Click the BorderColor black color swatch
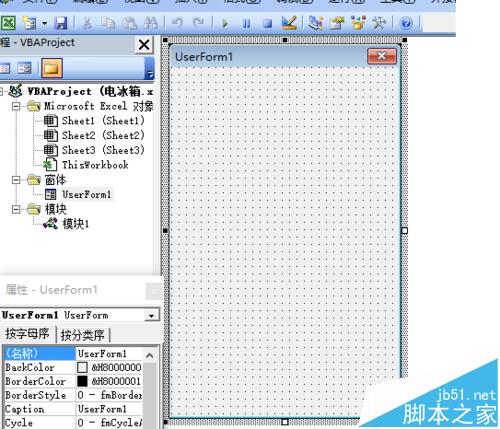 (82, 381)
